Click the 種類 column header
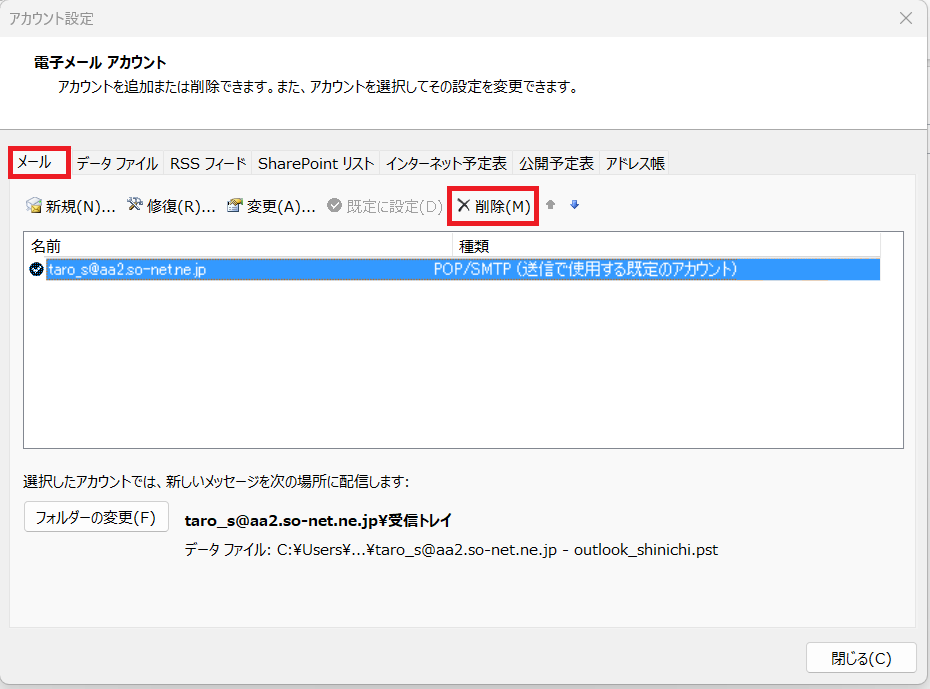This screenshot has height=689, width=930. point(473,245)
